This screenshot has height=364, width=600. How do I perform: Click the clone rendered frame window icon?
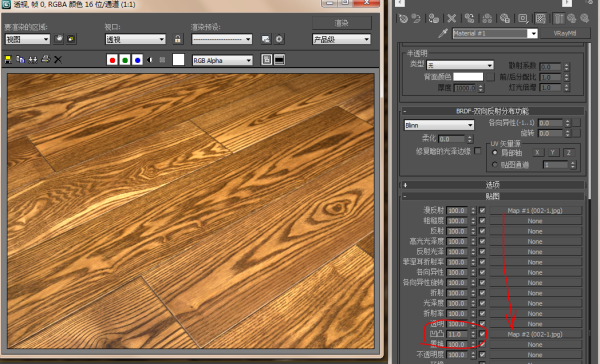tap(33, 60)
